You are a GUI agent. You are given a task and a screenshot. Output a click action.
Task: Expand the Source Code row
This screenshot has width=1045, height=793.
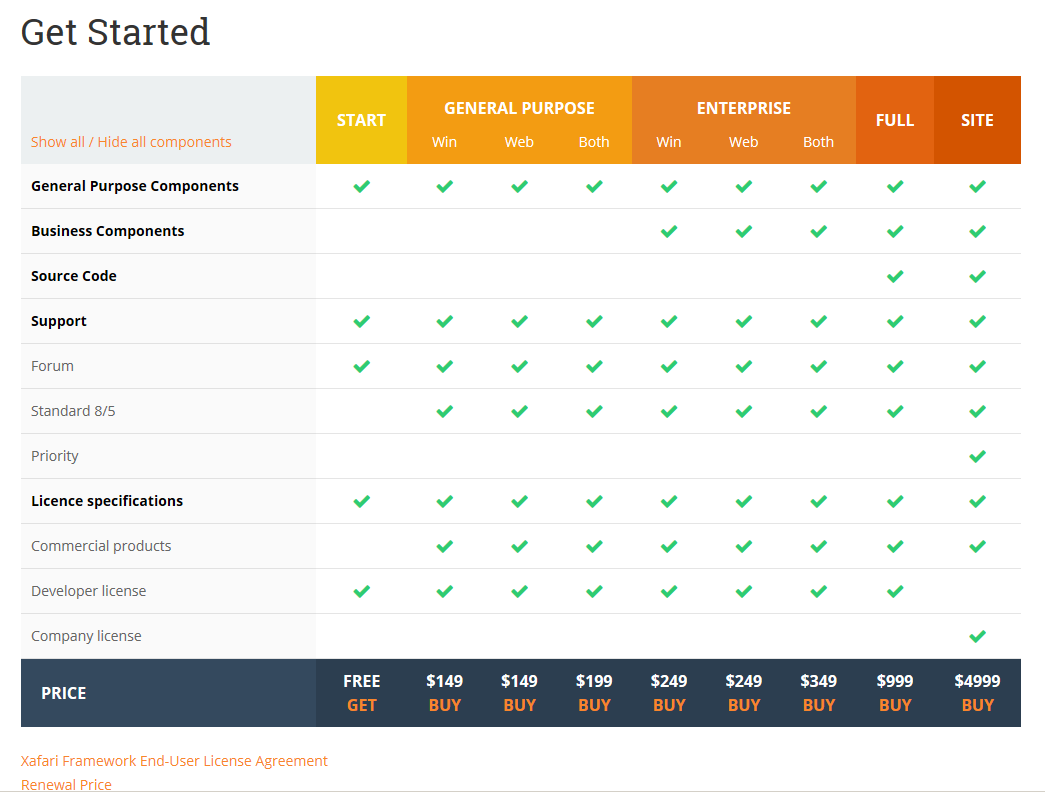(x=73, y=276)
